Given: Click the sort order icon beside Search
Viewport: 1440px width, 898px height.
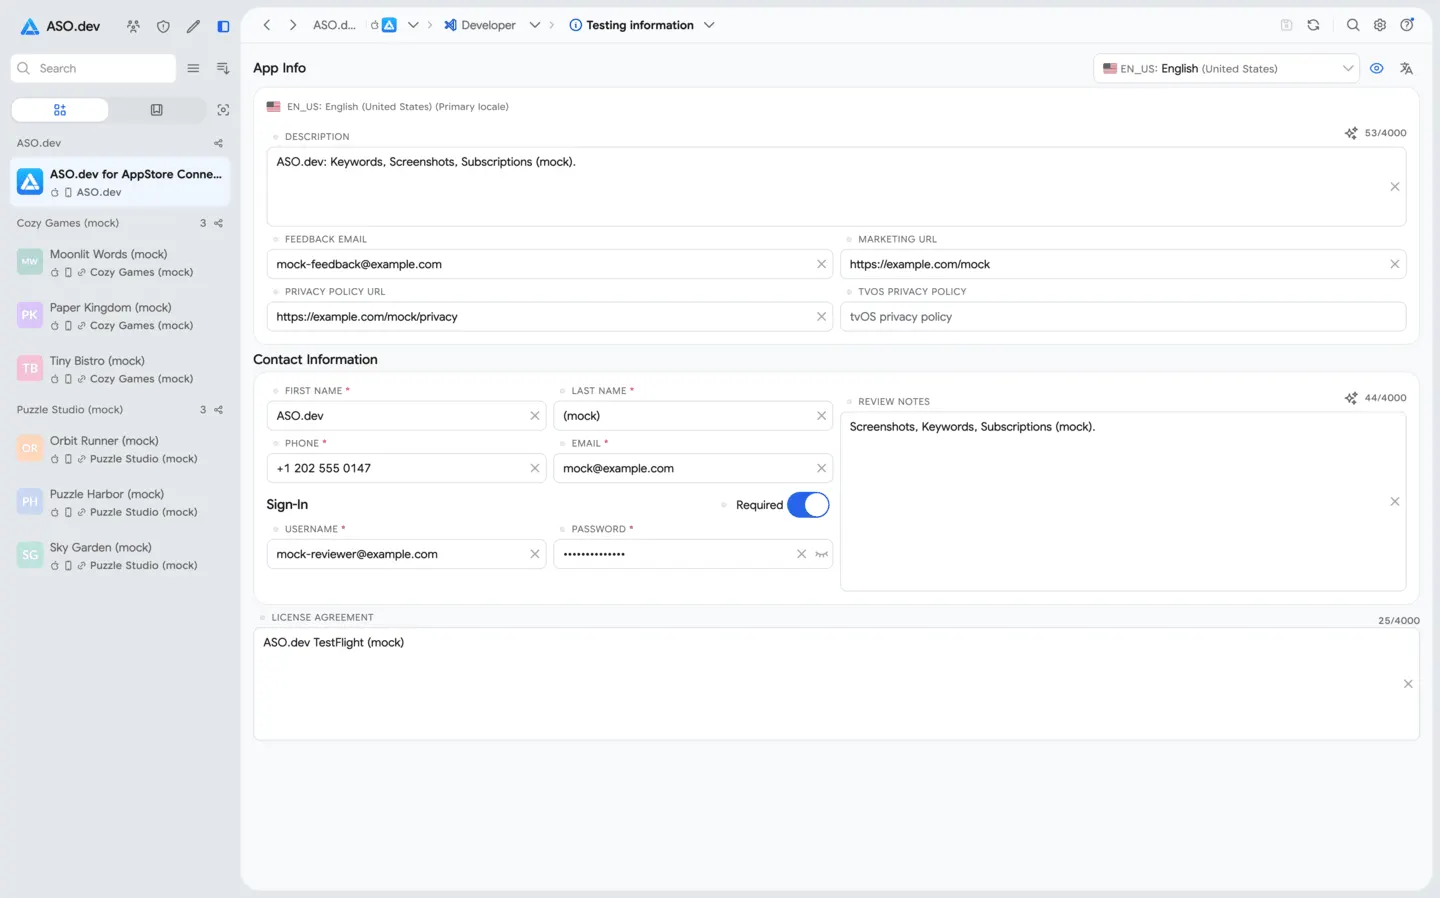Looking at the screenshot, I should coord(223,68).
